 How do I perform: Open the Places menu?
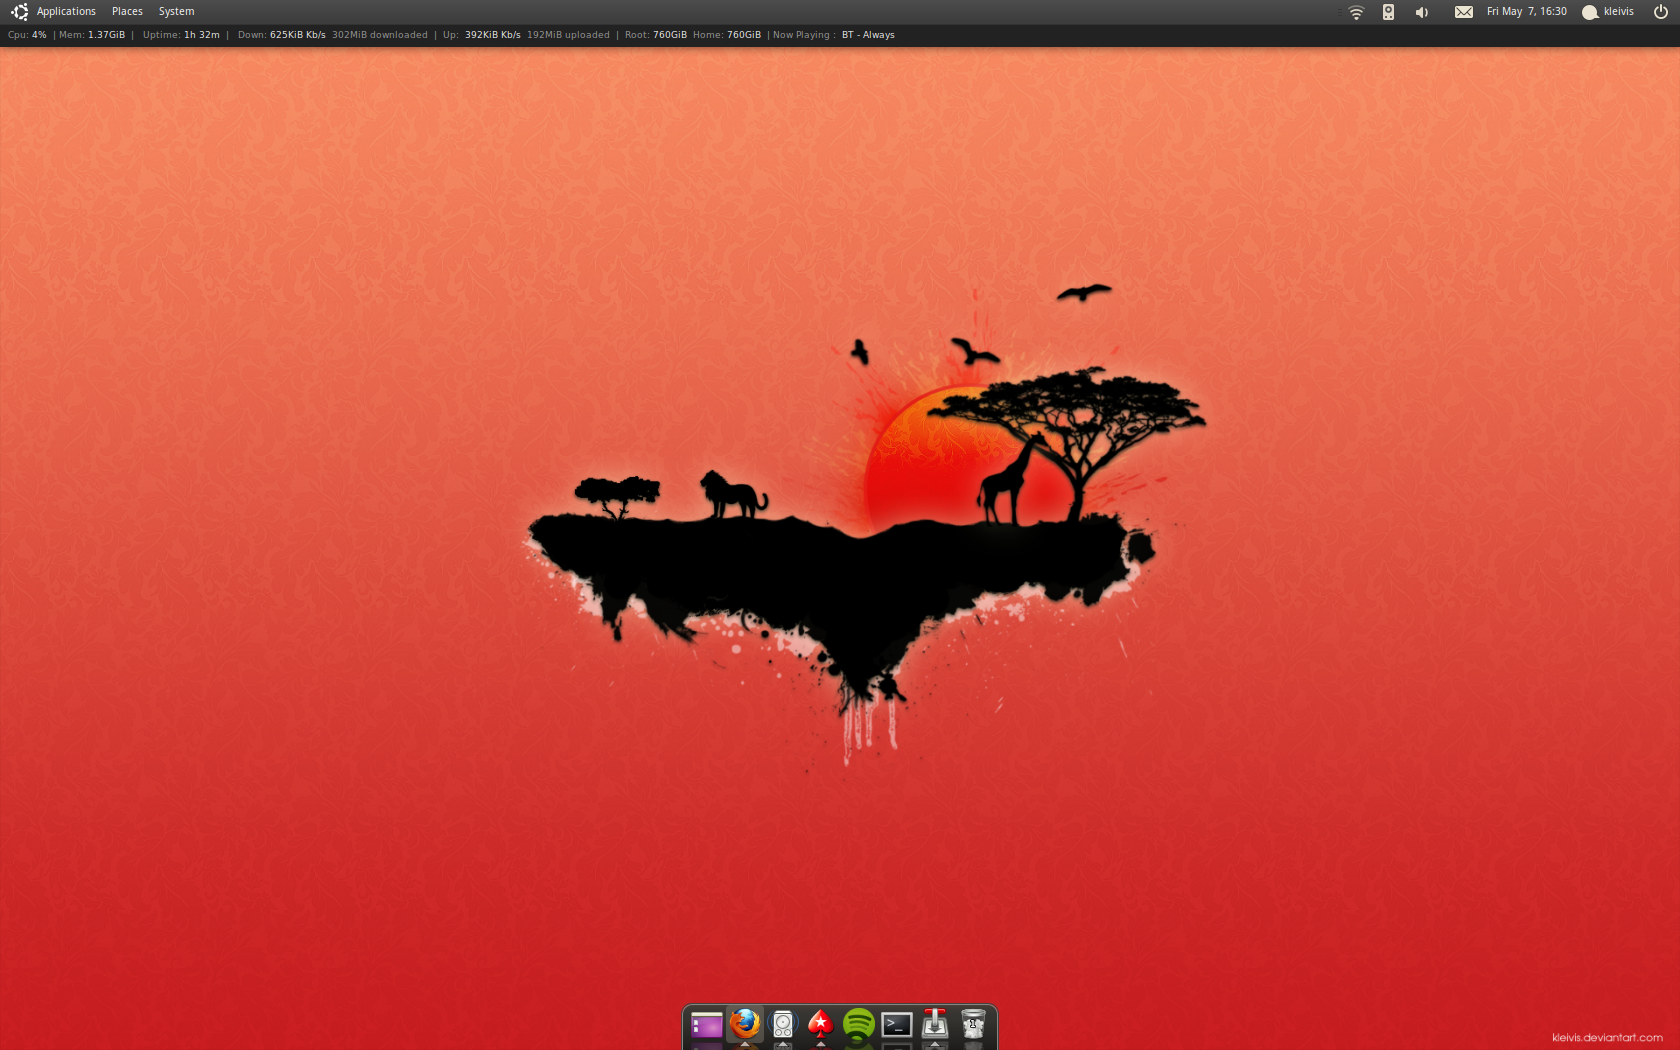(127, 12)
